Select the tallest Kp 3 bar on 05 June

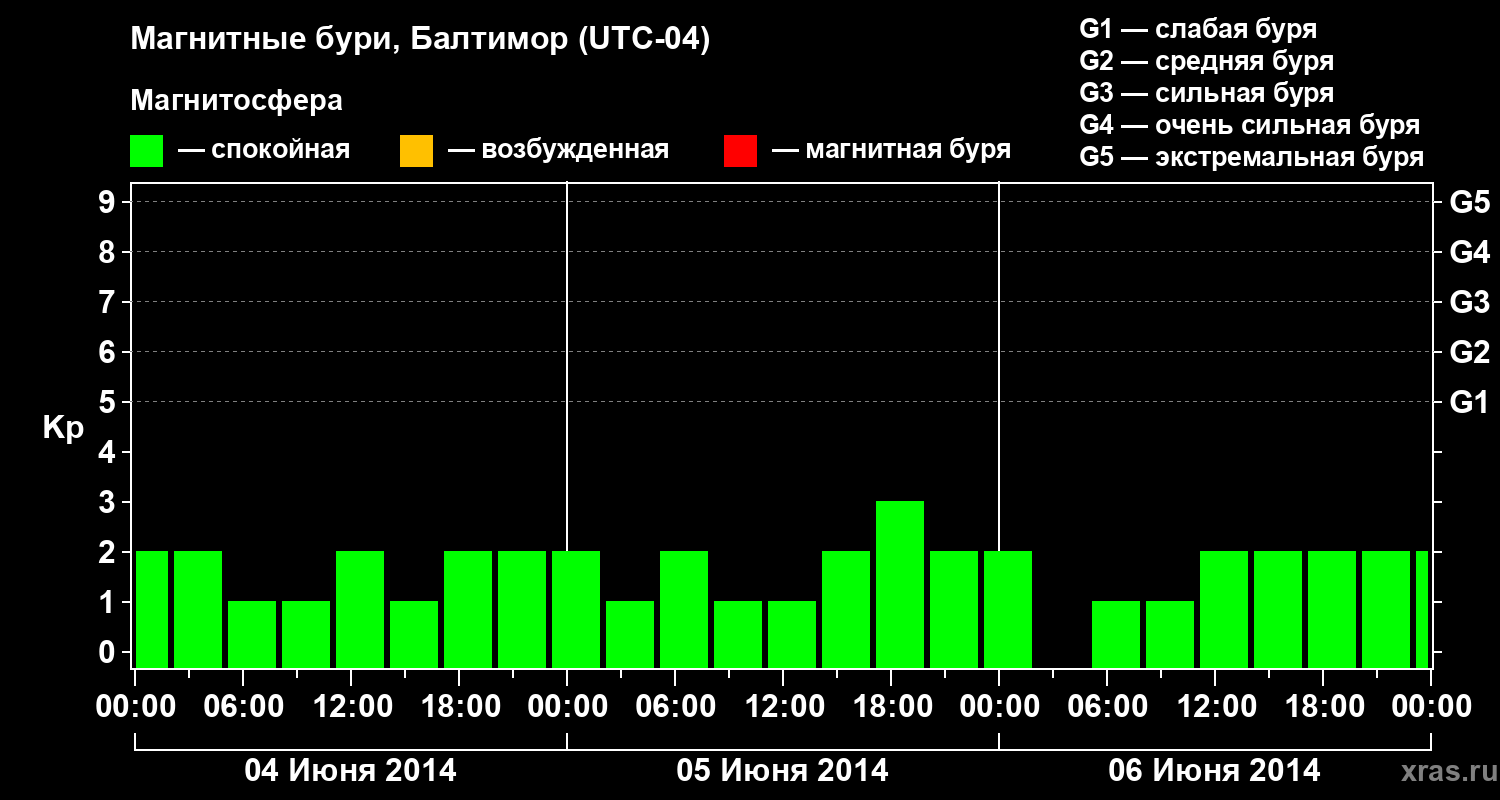pos(900,584)
